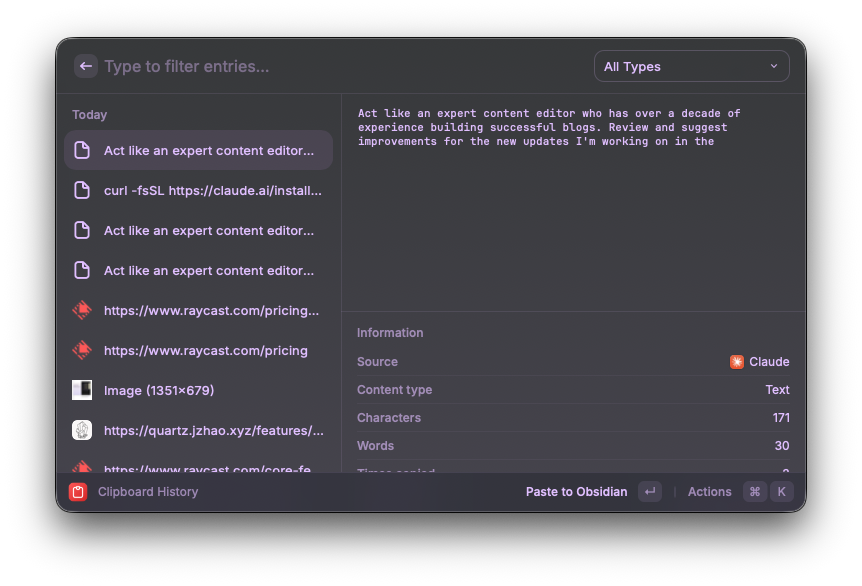
Task: Click the quartz.jzhao.xyz entry's site icon
Action: pyautogui.click(x=82, y=430)
